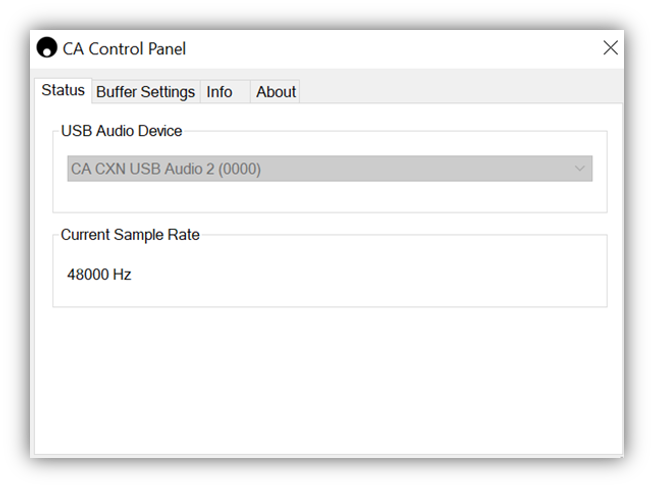Expand the USB device dropdown chevron arrow
Screen dimensions: 654x488
pyautogui.click(x=580, y=169)
